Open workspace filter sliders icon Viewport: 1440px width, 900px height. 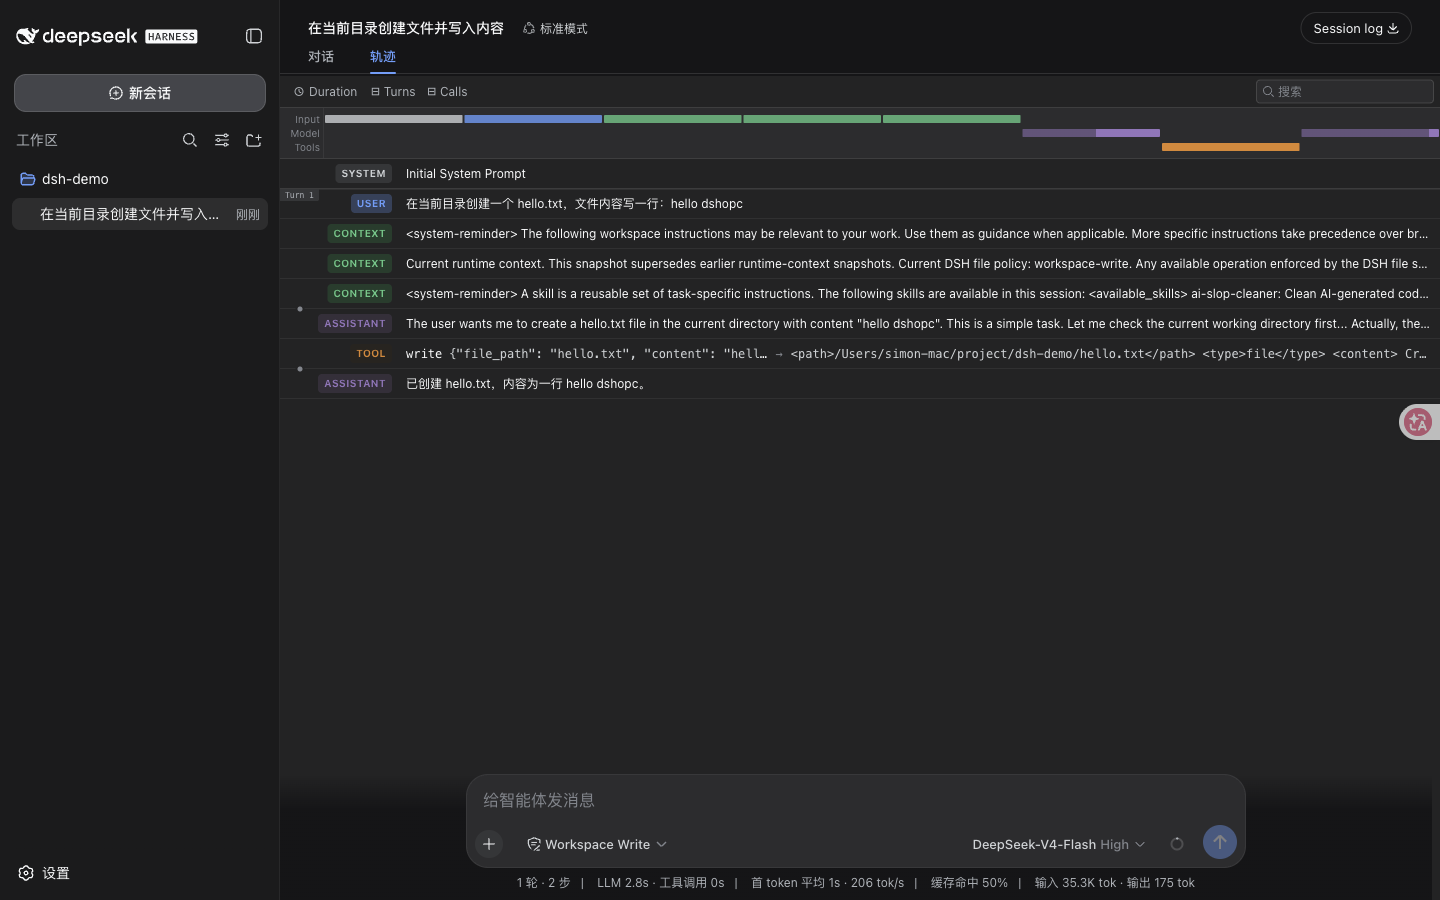pos(222,140)
